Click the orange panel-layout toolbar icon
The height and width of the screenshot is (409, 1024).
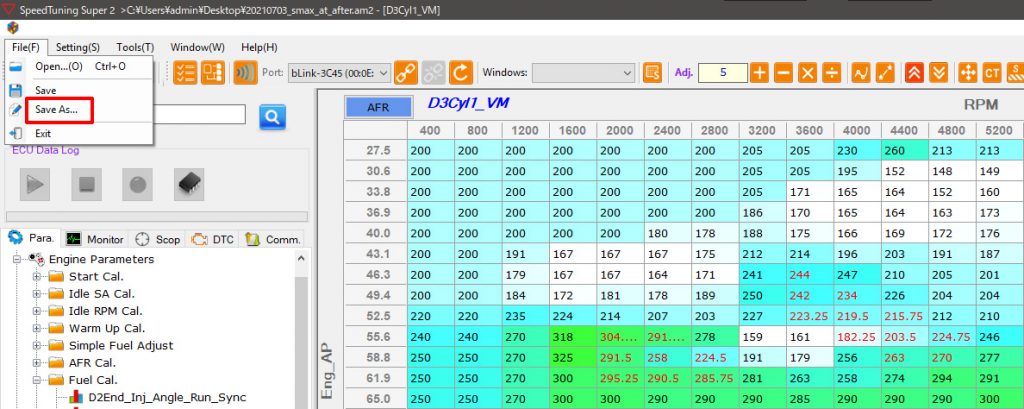point(213,73)
